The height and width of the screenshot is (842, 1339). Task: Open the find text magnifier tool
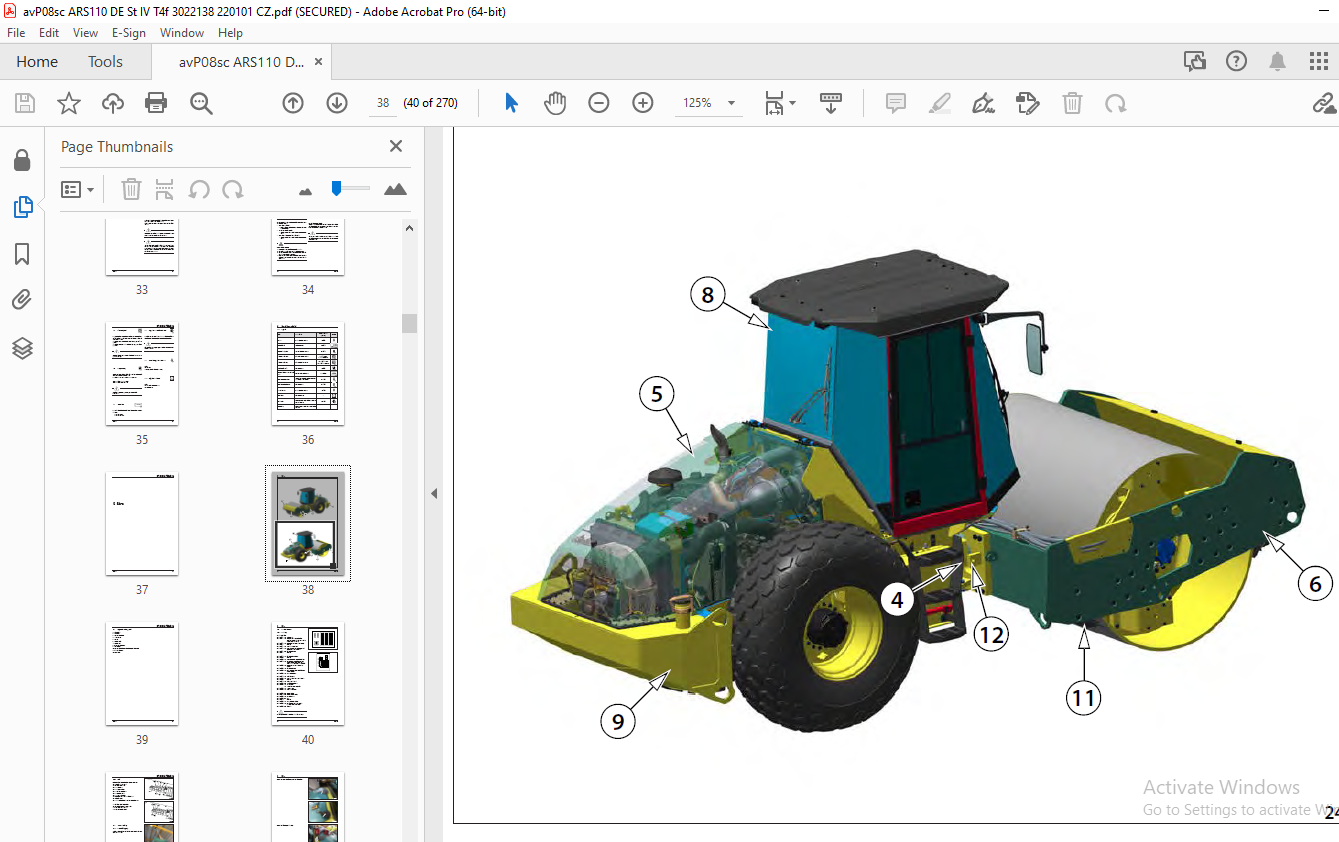[201, 103]
